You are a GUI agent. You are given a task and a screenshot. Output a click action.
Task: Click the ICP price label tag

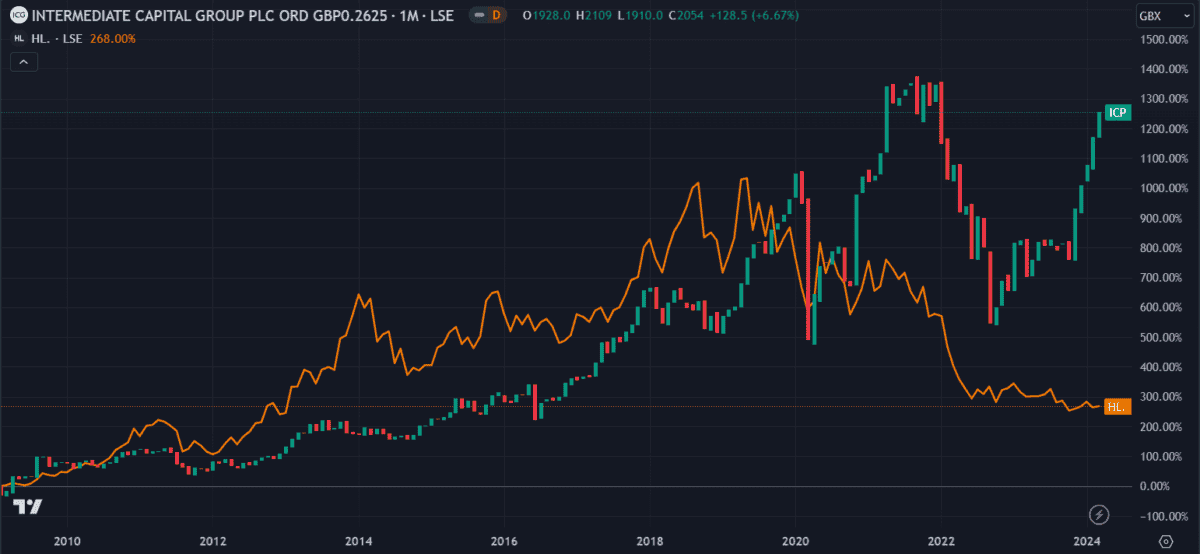(1117, 113)
